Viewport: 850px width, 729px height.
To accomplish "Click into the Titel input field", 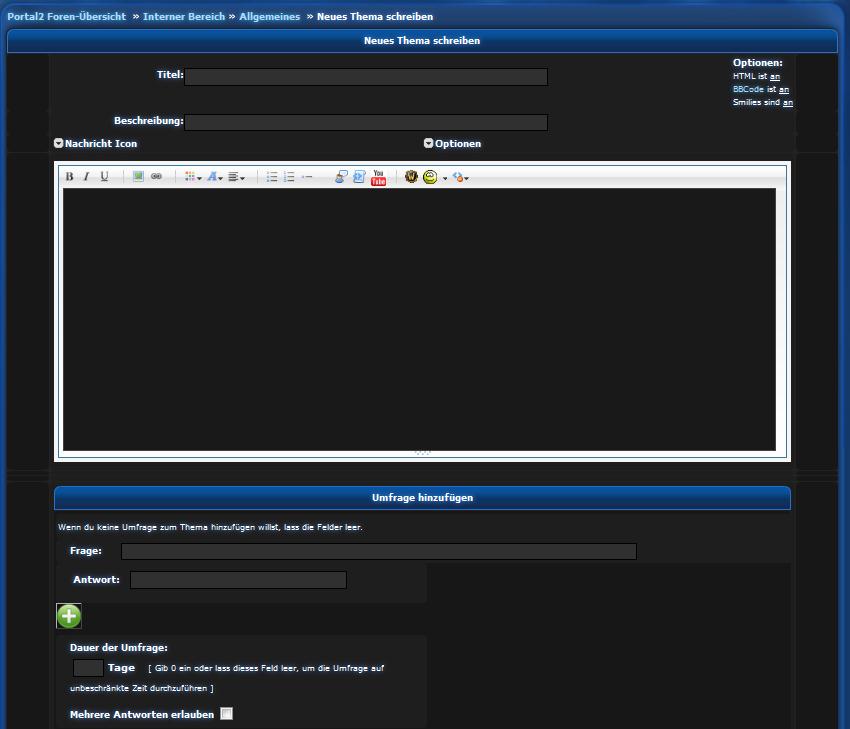I will pos(366,76).
